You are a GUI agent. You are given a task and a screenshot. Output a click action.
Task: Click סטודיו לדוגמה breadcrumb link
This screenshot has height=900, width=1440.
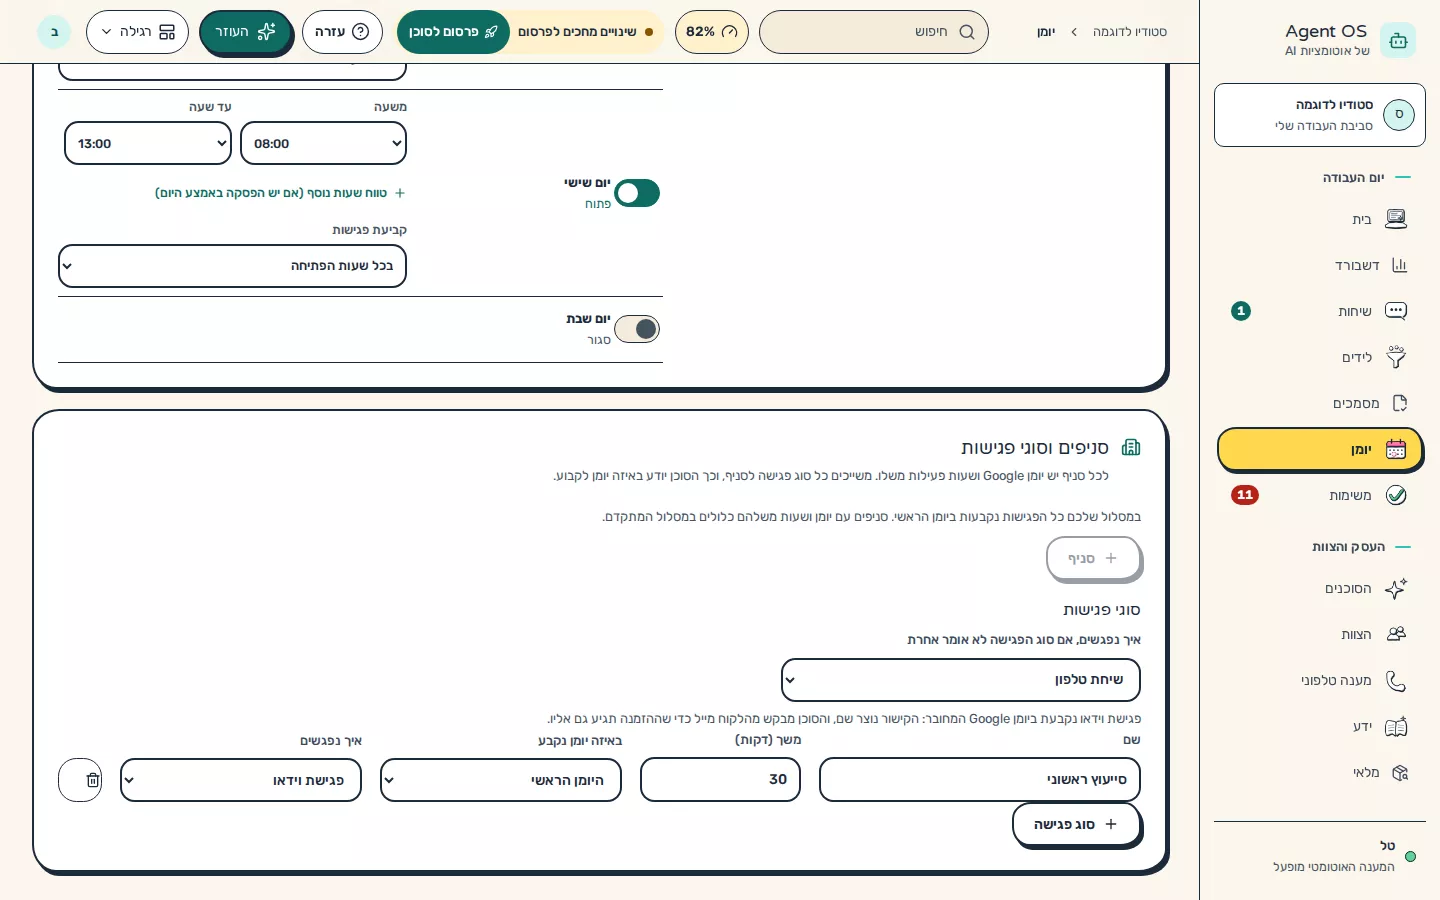(x=1129, y=32)
